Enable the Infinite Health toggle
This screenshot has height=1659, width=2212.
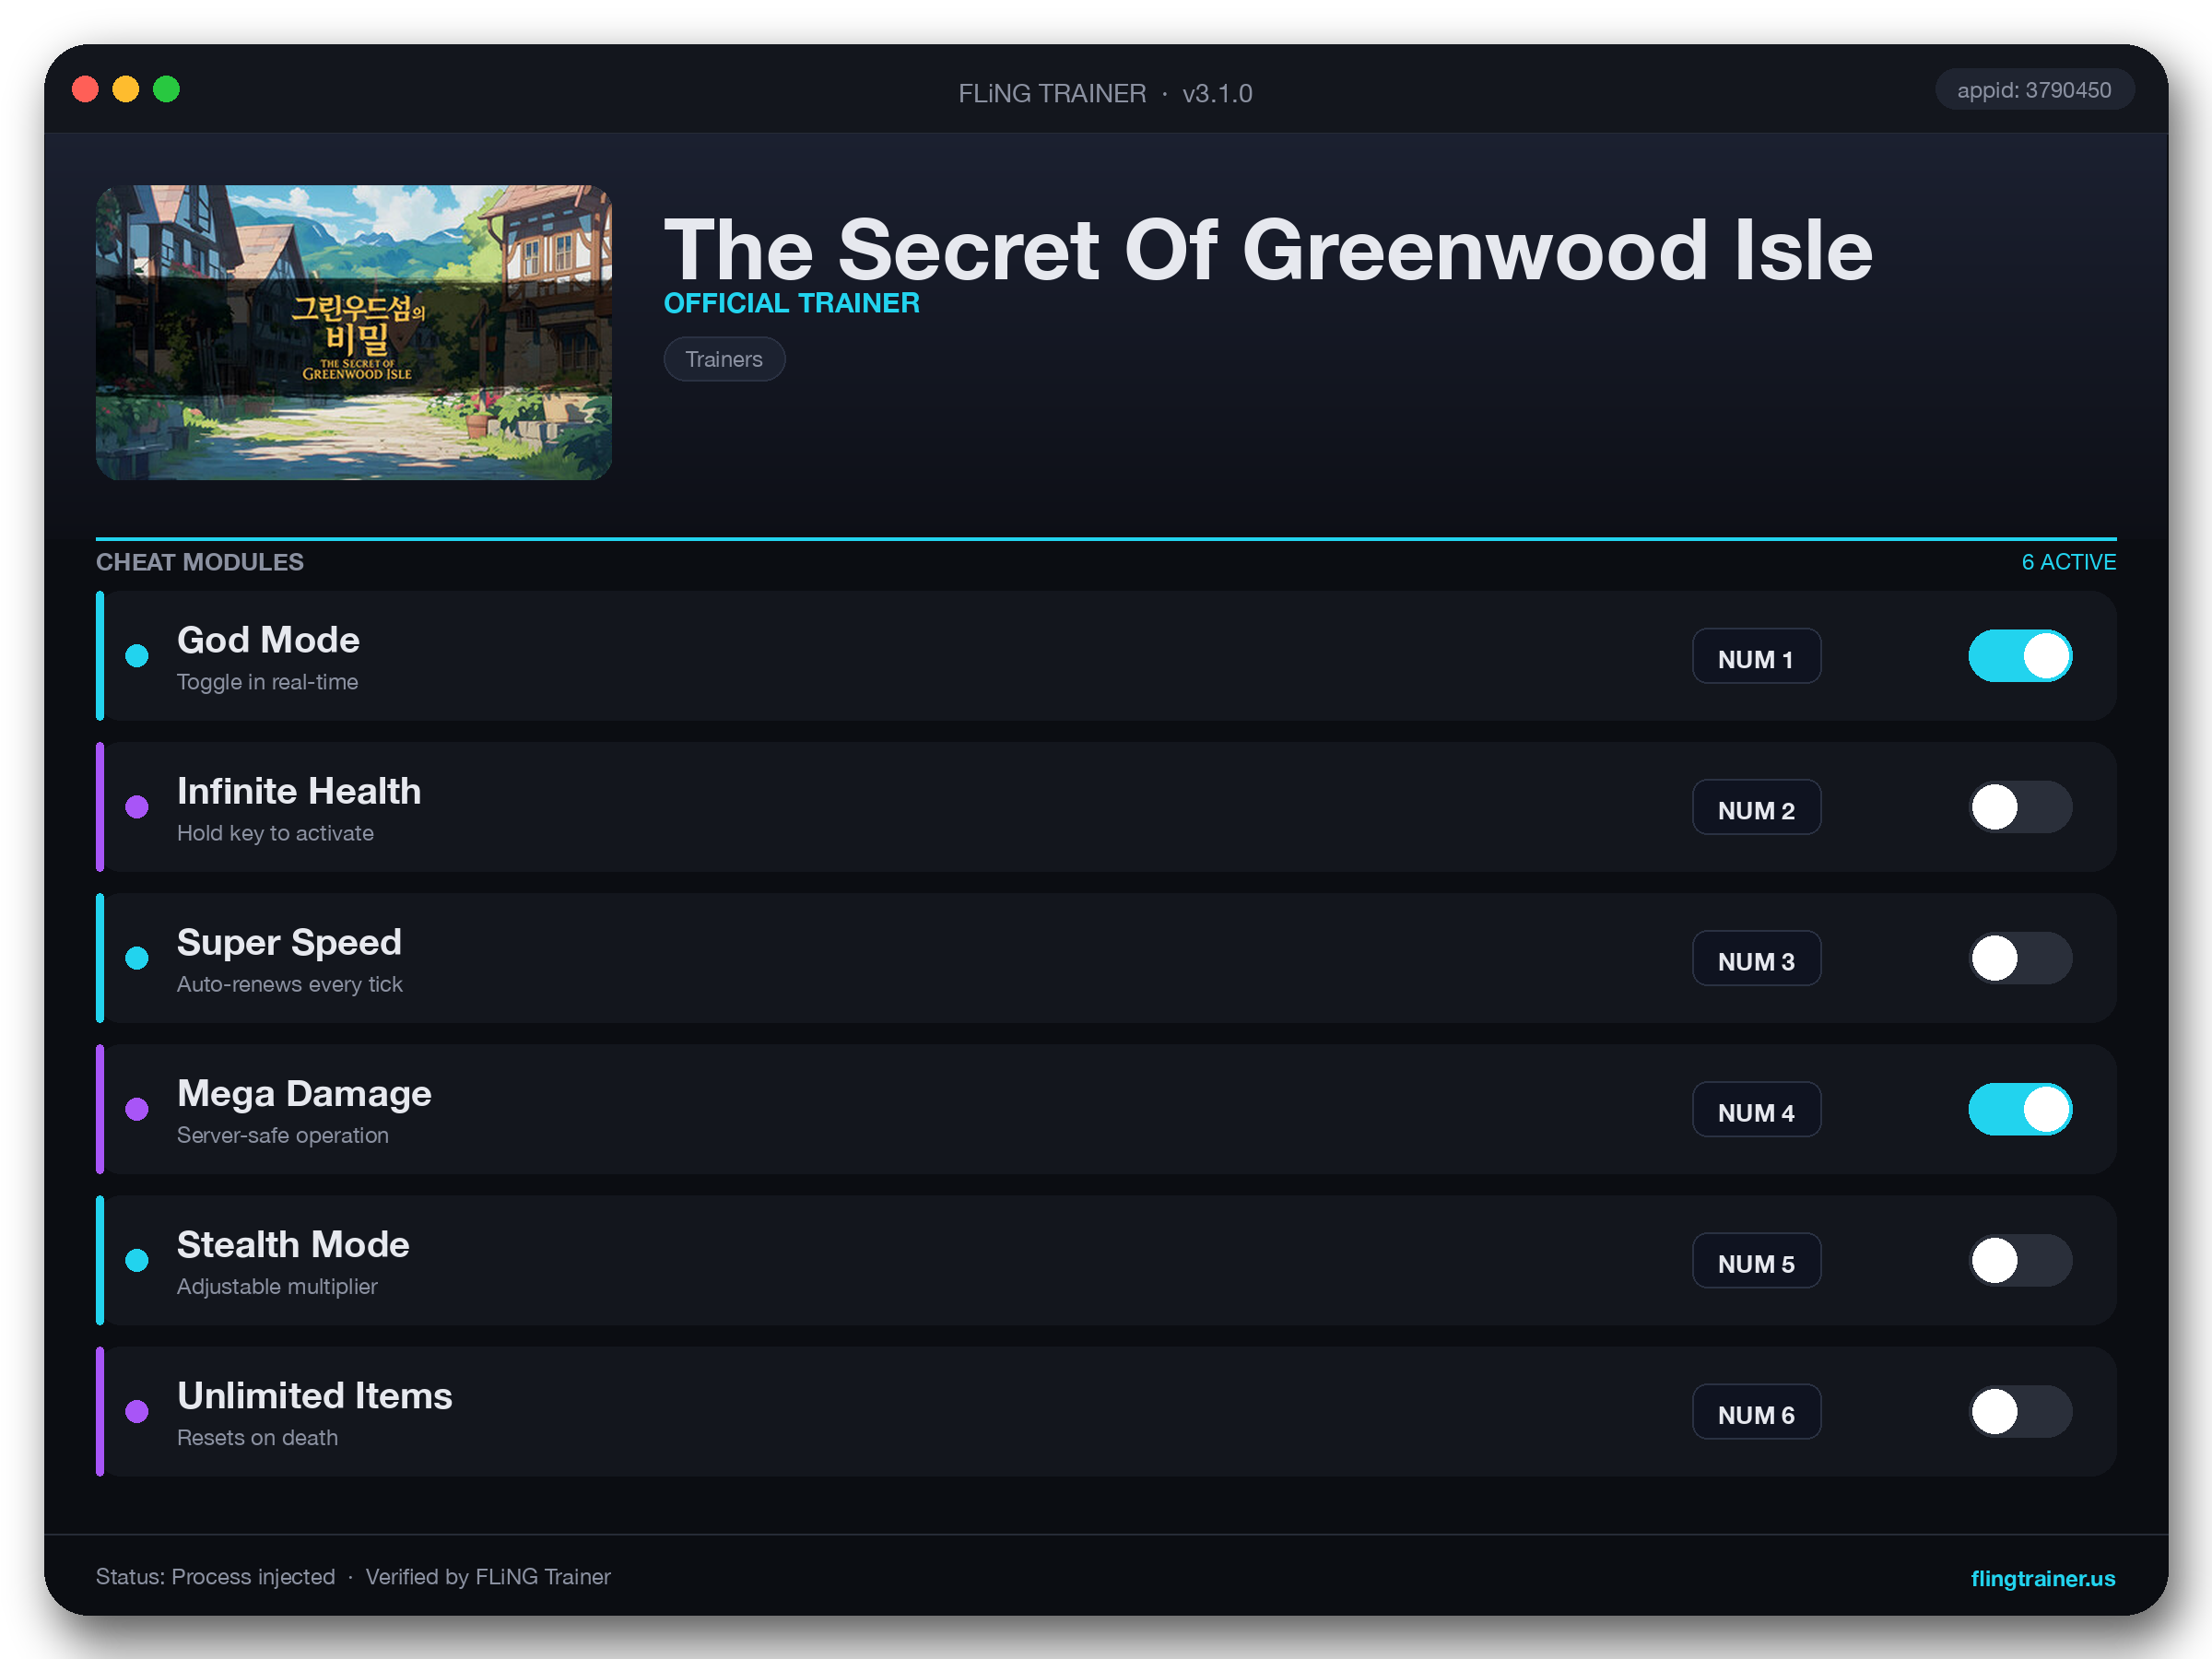point(2020,807)
